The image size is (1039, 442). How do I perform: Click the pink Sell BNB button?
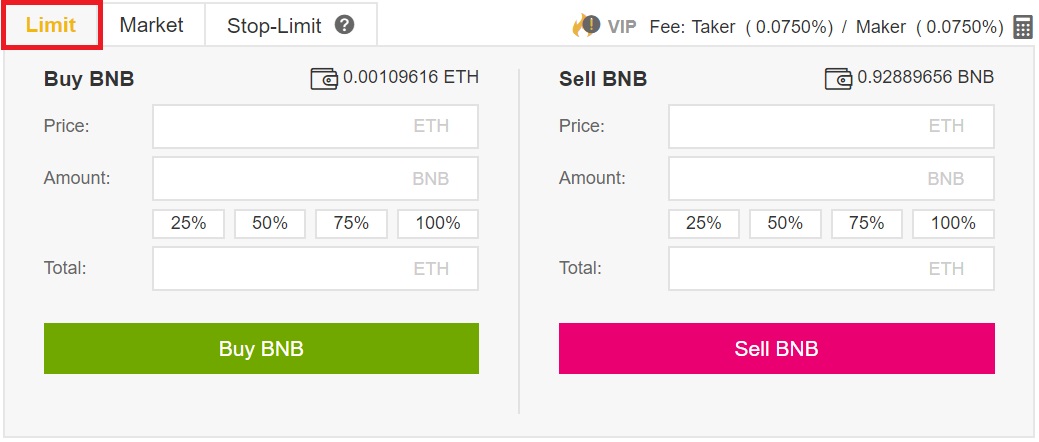pos(777,349)
